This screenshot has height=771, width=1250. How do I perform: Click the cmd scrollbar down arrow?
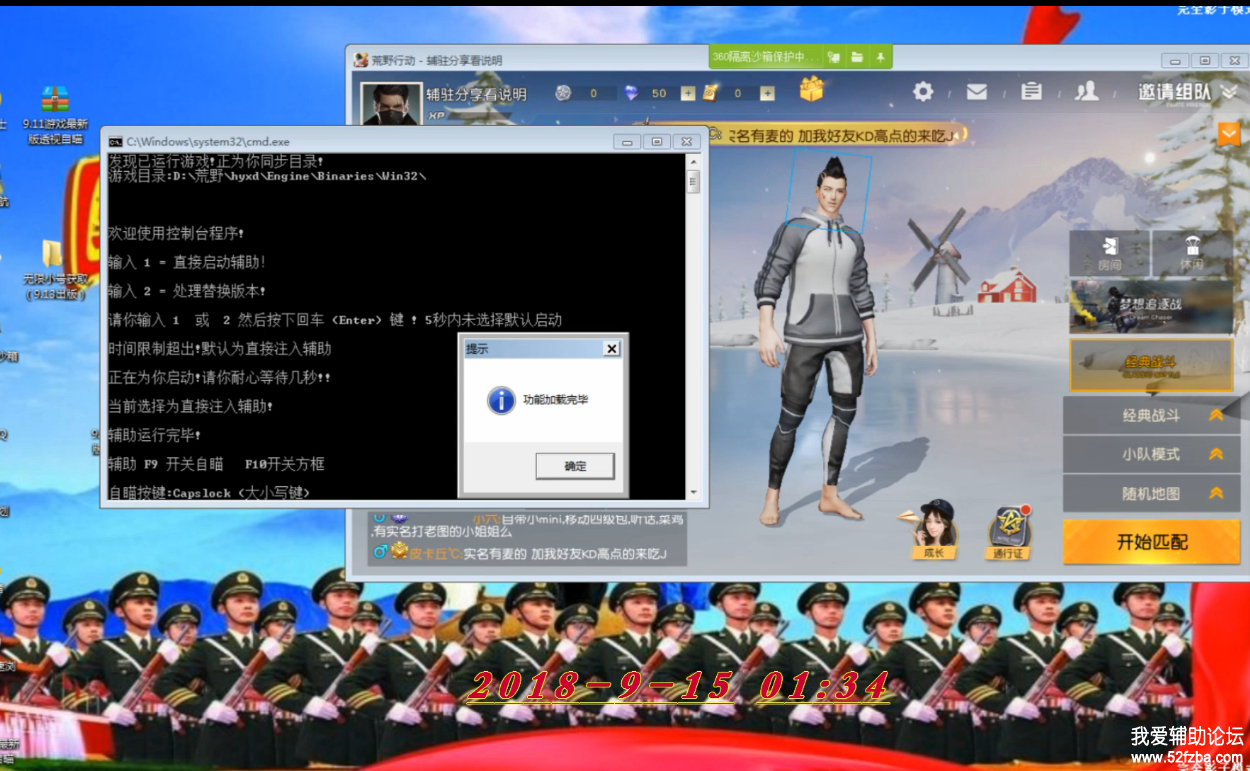pyautogui.click(x=693, y=492)
